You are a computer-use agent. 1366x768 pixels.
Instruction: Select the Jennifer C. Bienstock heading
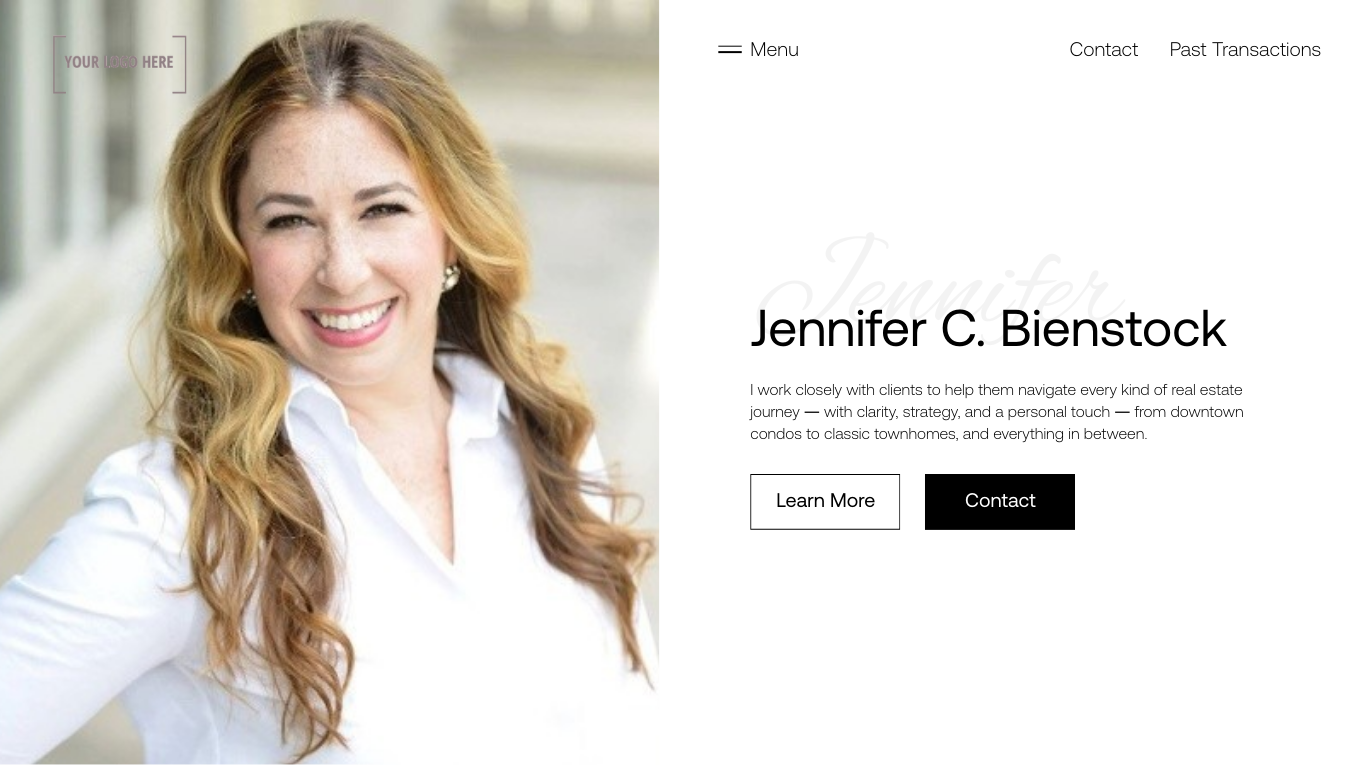point(988,329)
